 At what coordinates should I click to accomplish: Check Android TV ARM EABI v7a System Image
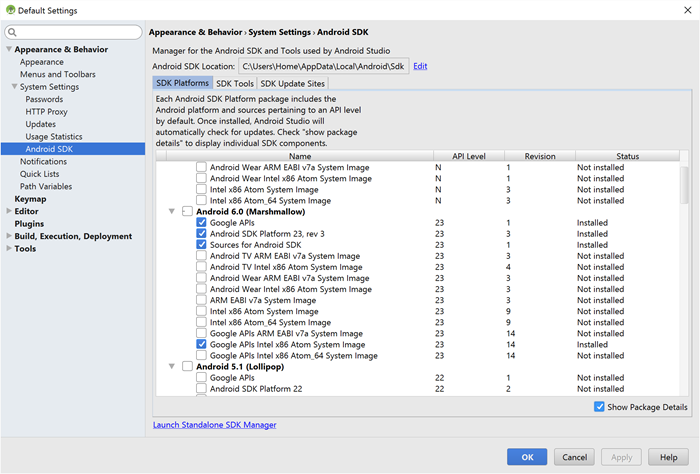pos(201,256)
